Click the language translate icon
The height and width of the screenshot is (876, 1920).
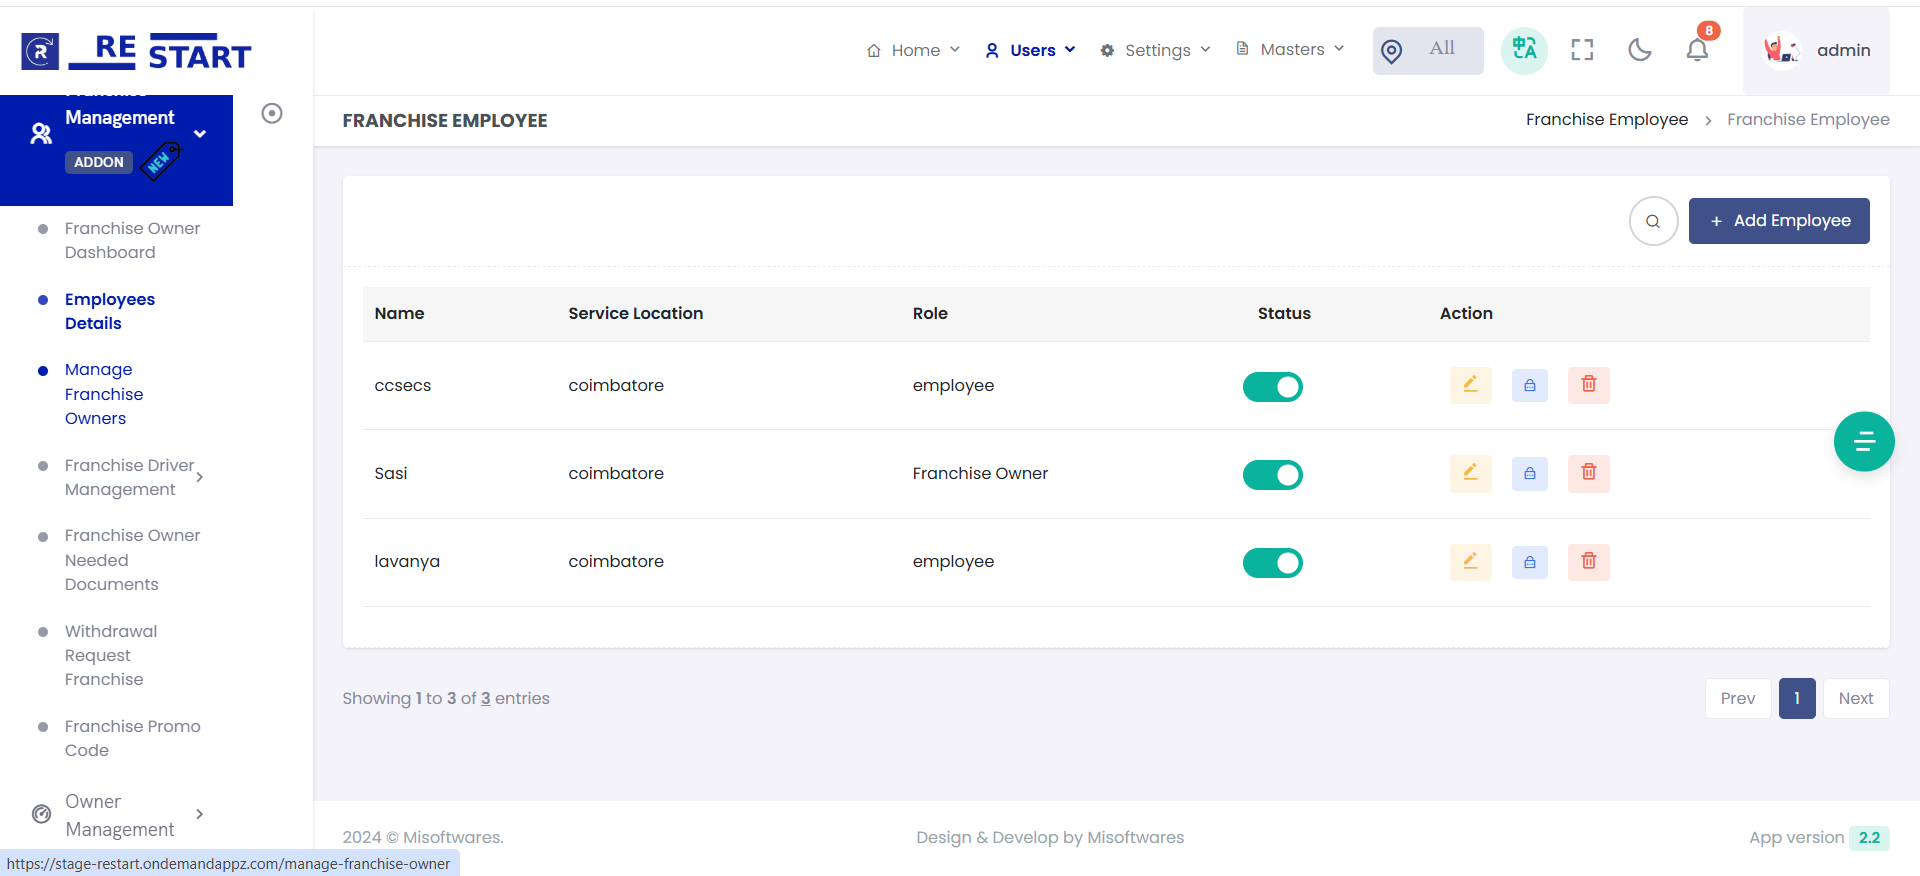(x=1524, y=50)
